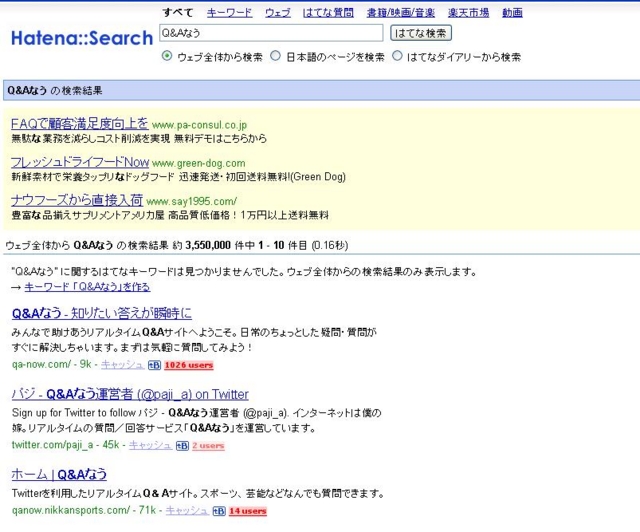Switch to the 動画 search tab
The width and height of the screenshot is (640, 532).
click(513, 13)
